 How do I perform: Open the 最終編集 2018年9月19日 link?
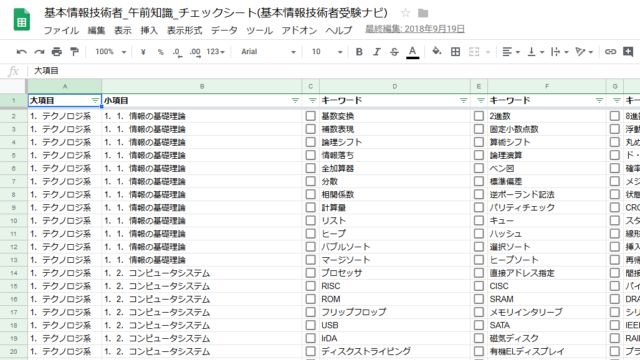click(415, 29)
